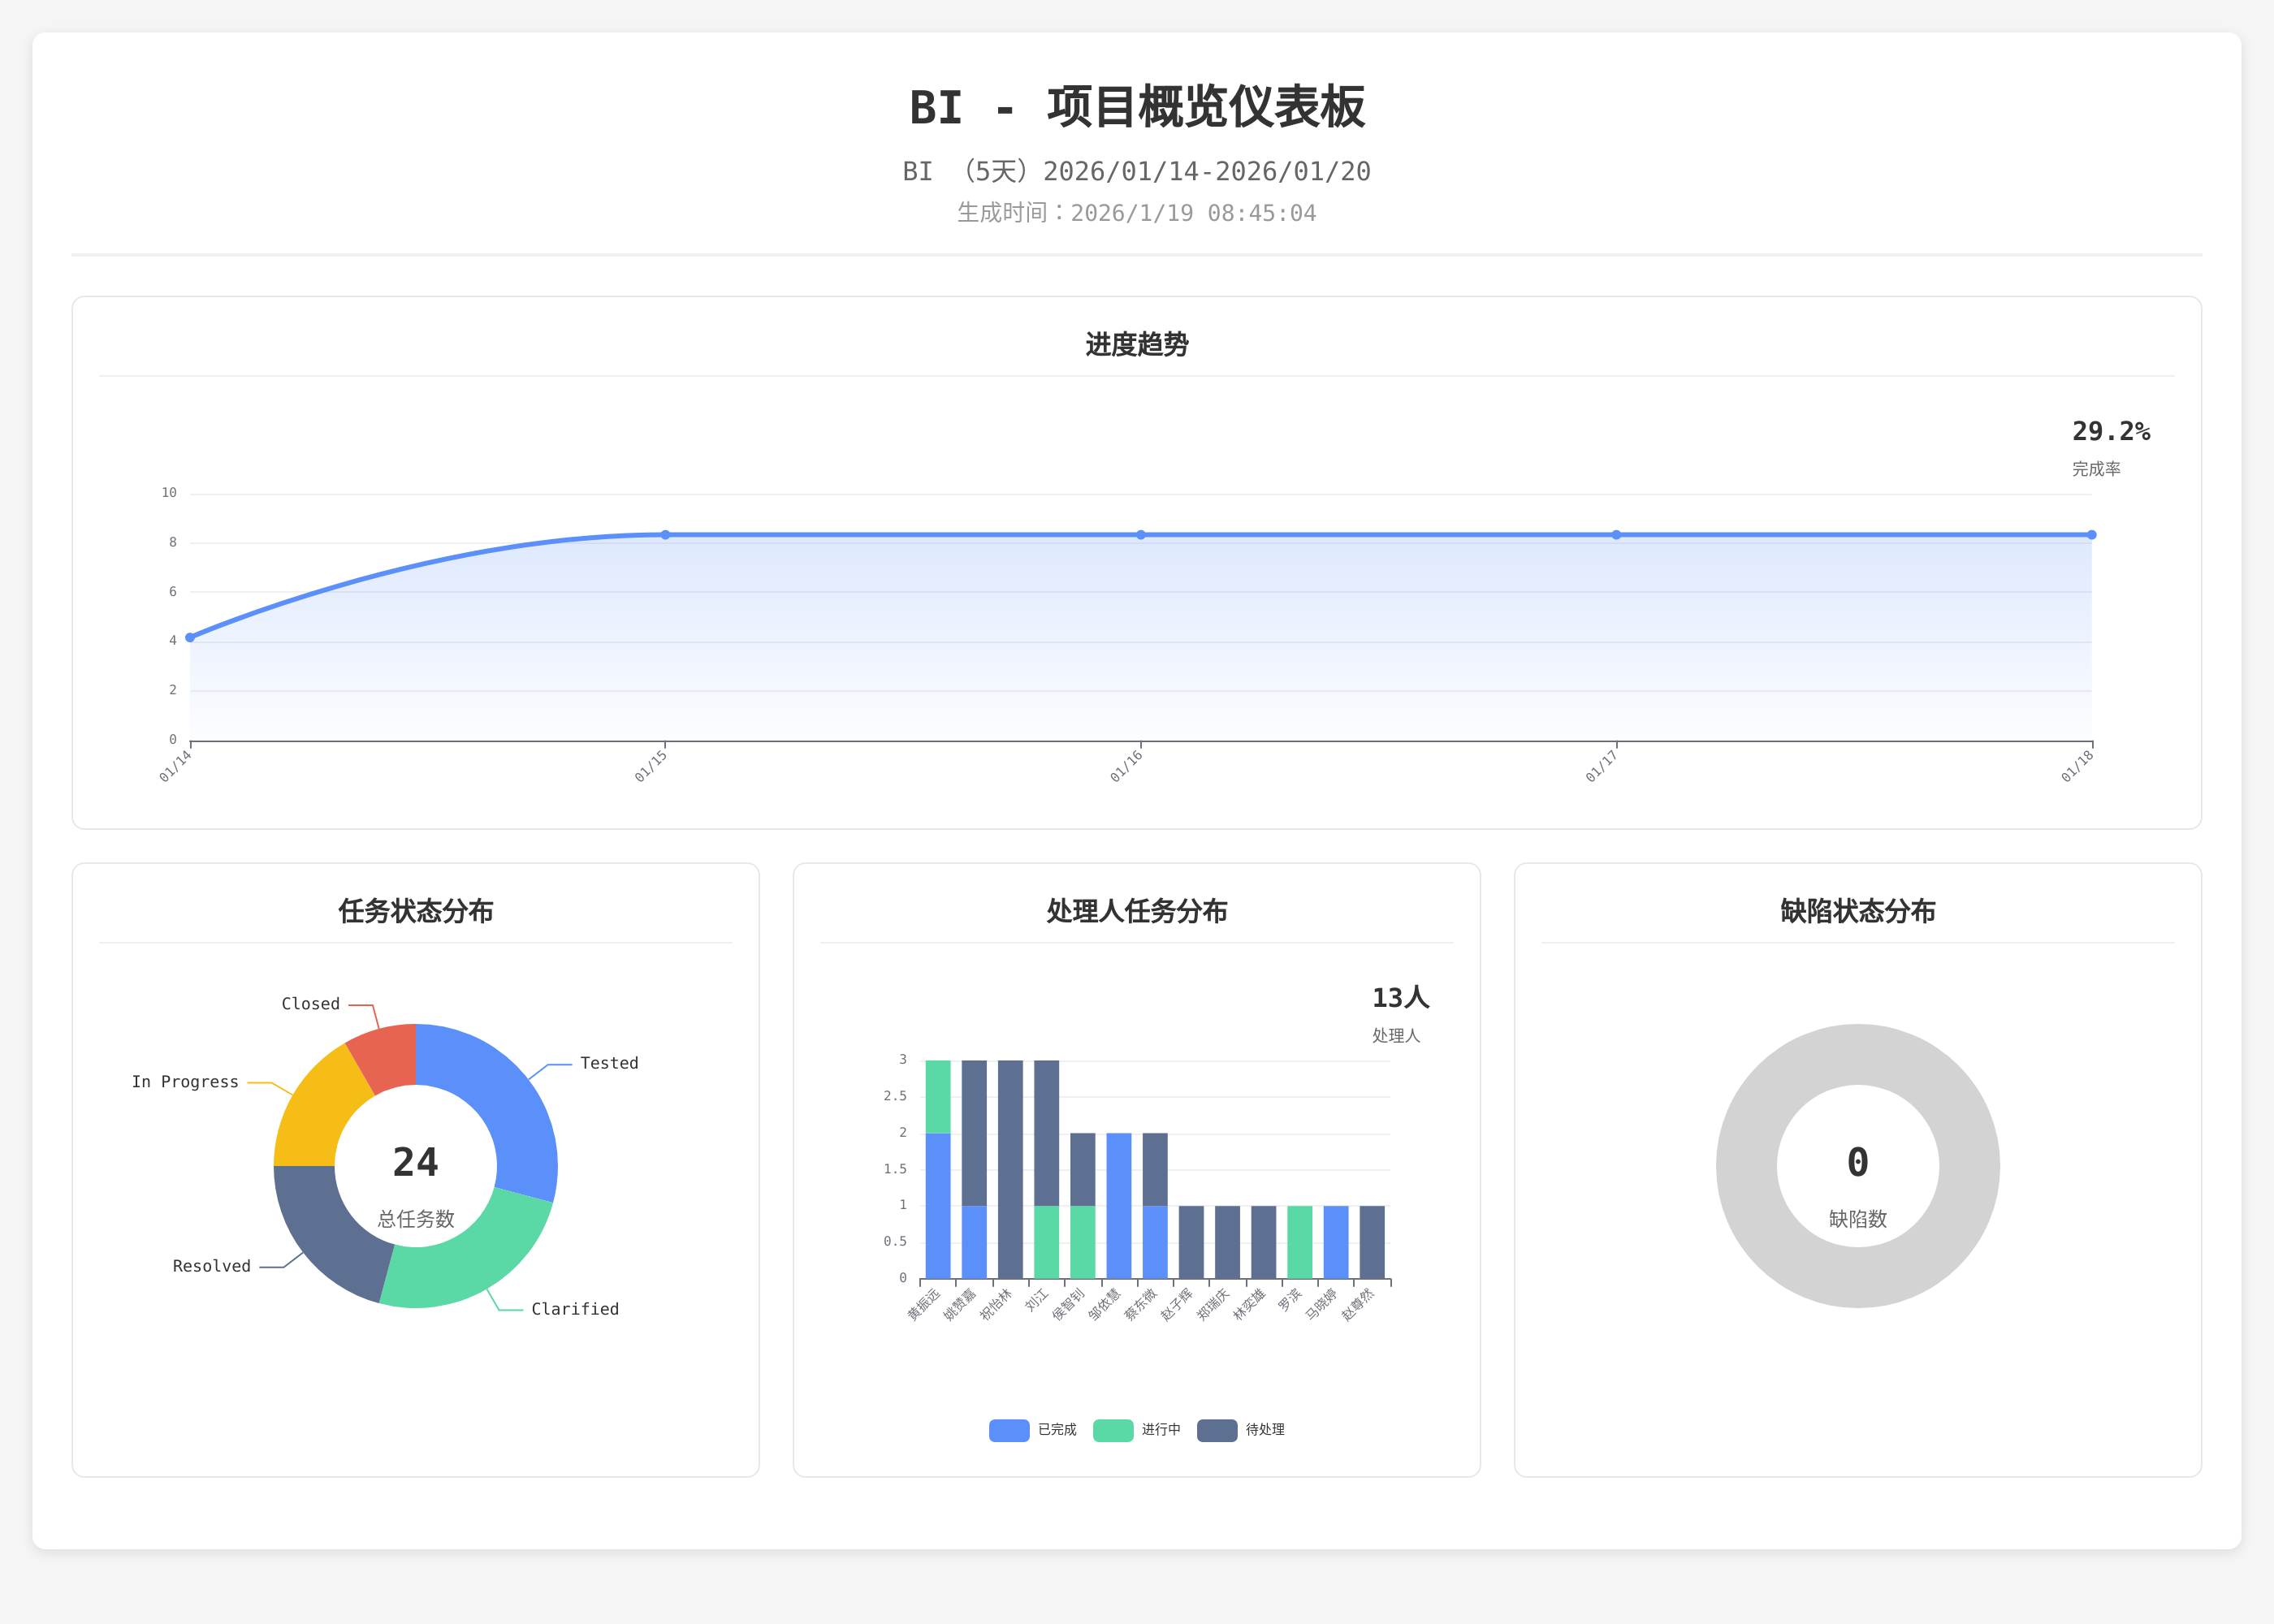Click the trend line point at 01/14
This screenshot has height=1624, width=2274.
point(190,637)
